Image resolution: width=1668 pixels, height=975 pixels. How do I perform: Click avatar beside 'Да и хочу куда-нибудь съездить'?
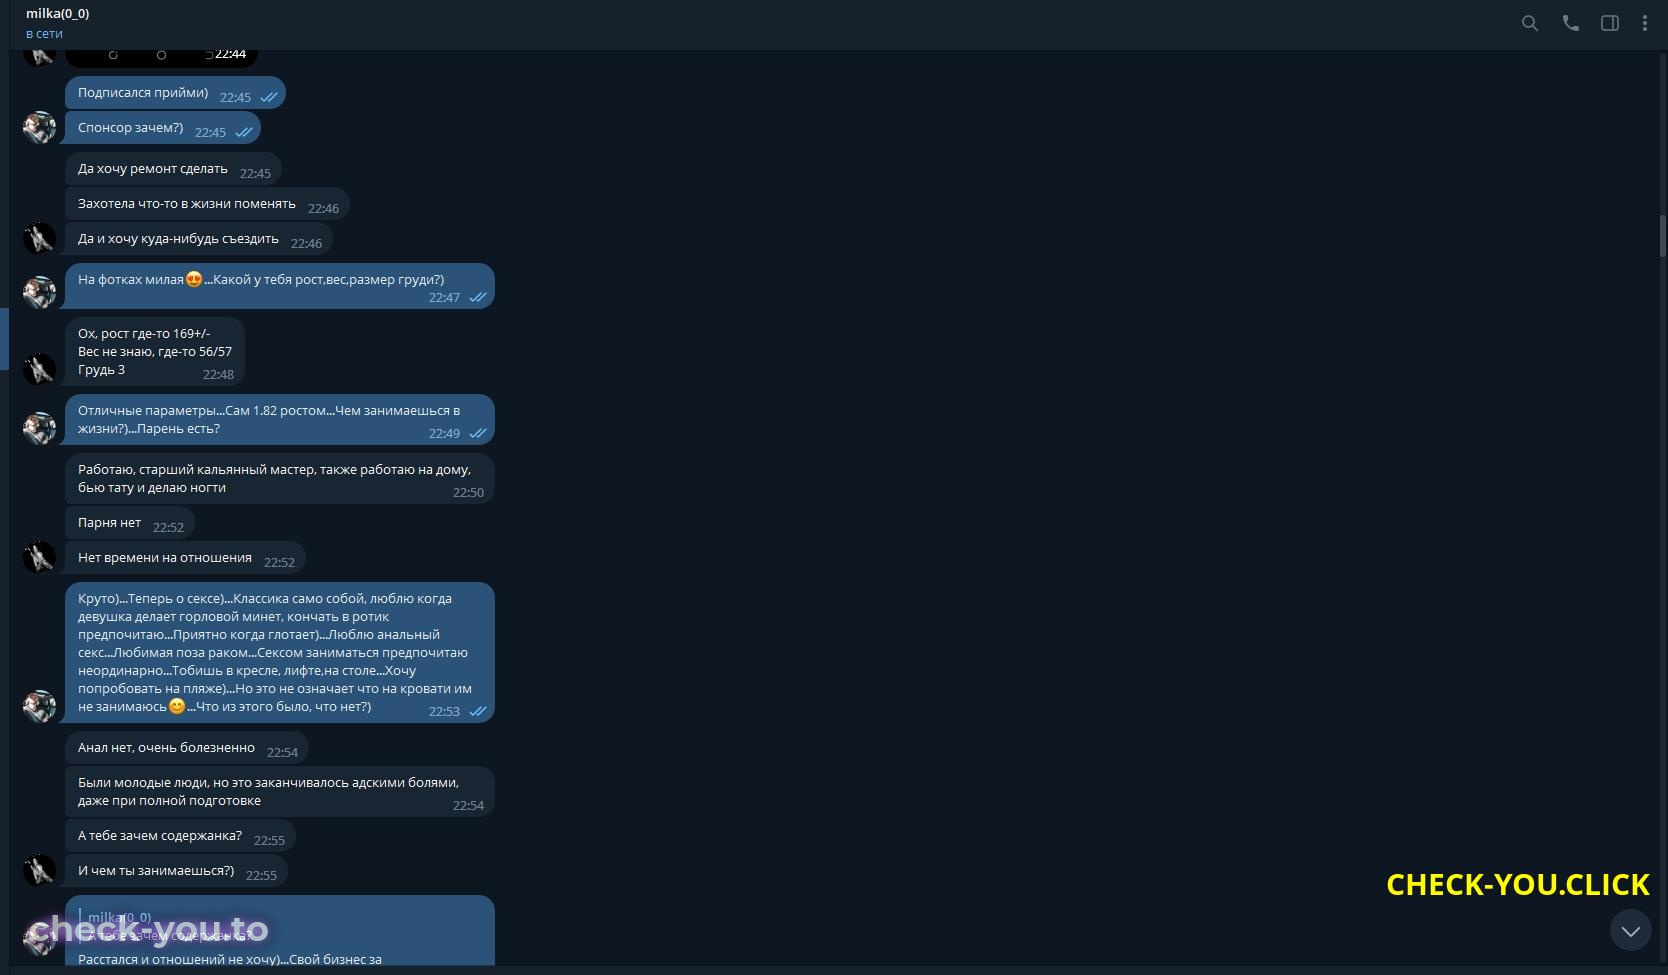(39, 239)
